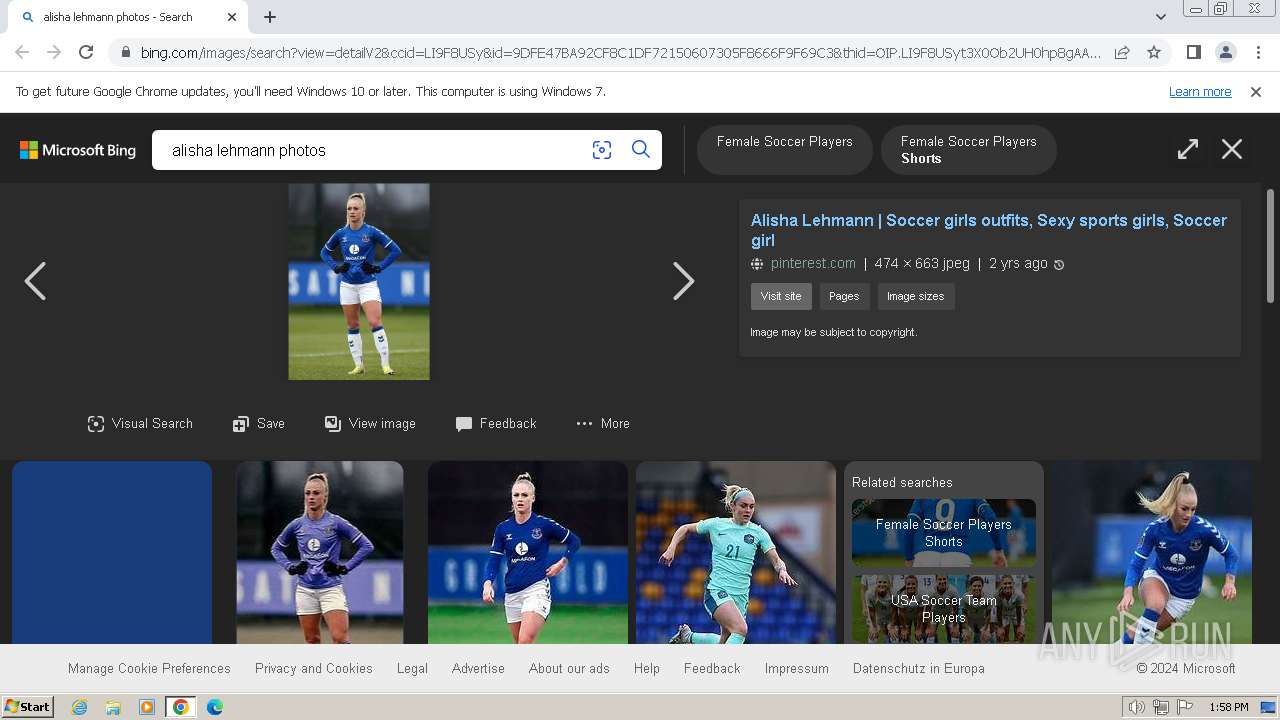
Task: Toggle the Chrome side panel
Action: (1193, 52)
